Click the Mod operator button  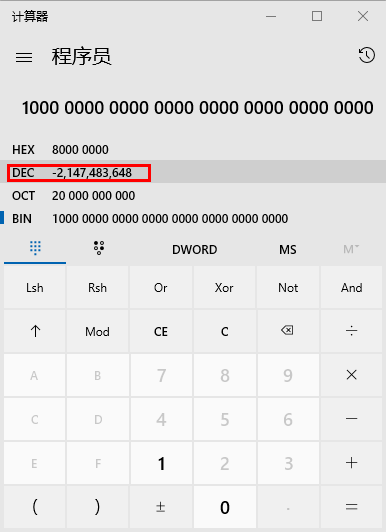(x=98, y=331)
